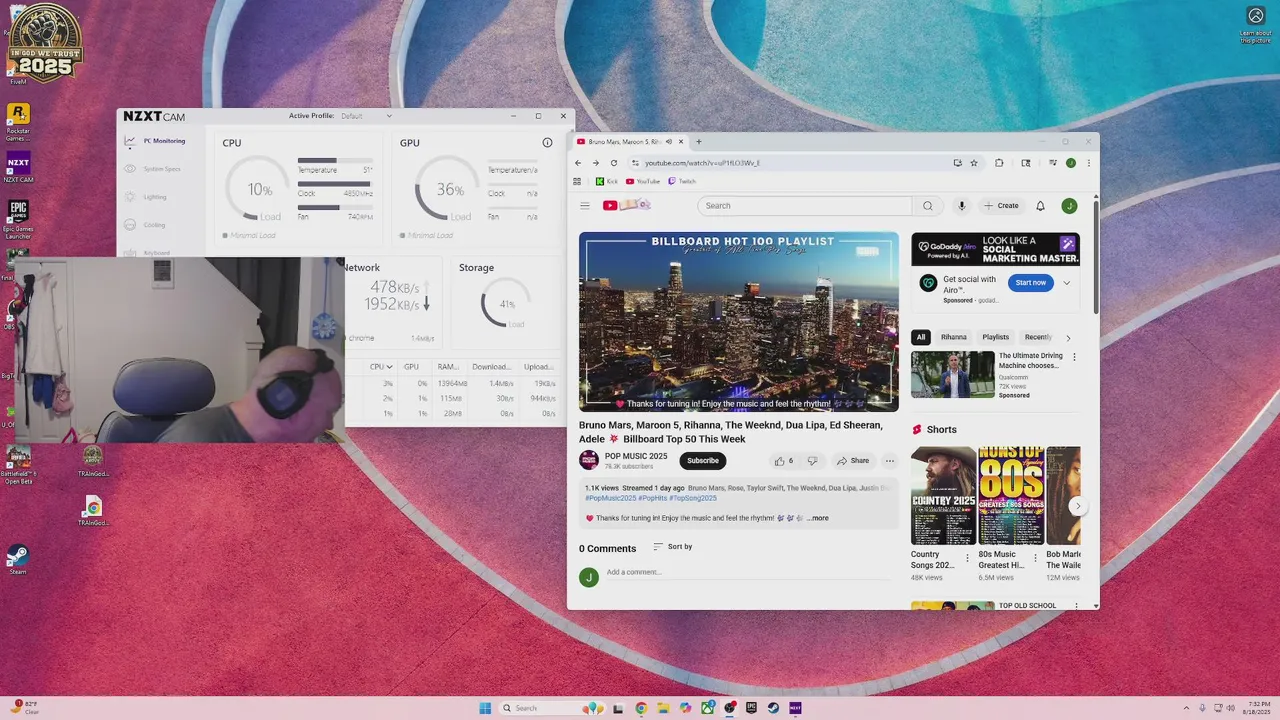Click the Chrome address bar URL
This screenshot has height=720, width=1280.
[702, 163]
